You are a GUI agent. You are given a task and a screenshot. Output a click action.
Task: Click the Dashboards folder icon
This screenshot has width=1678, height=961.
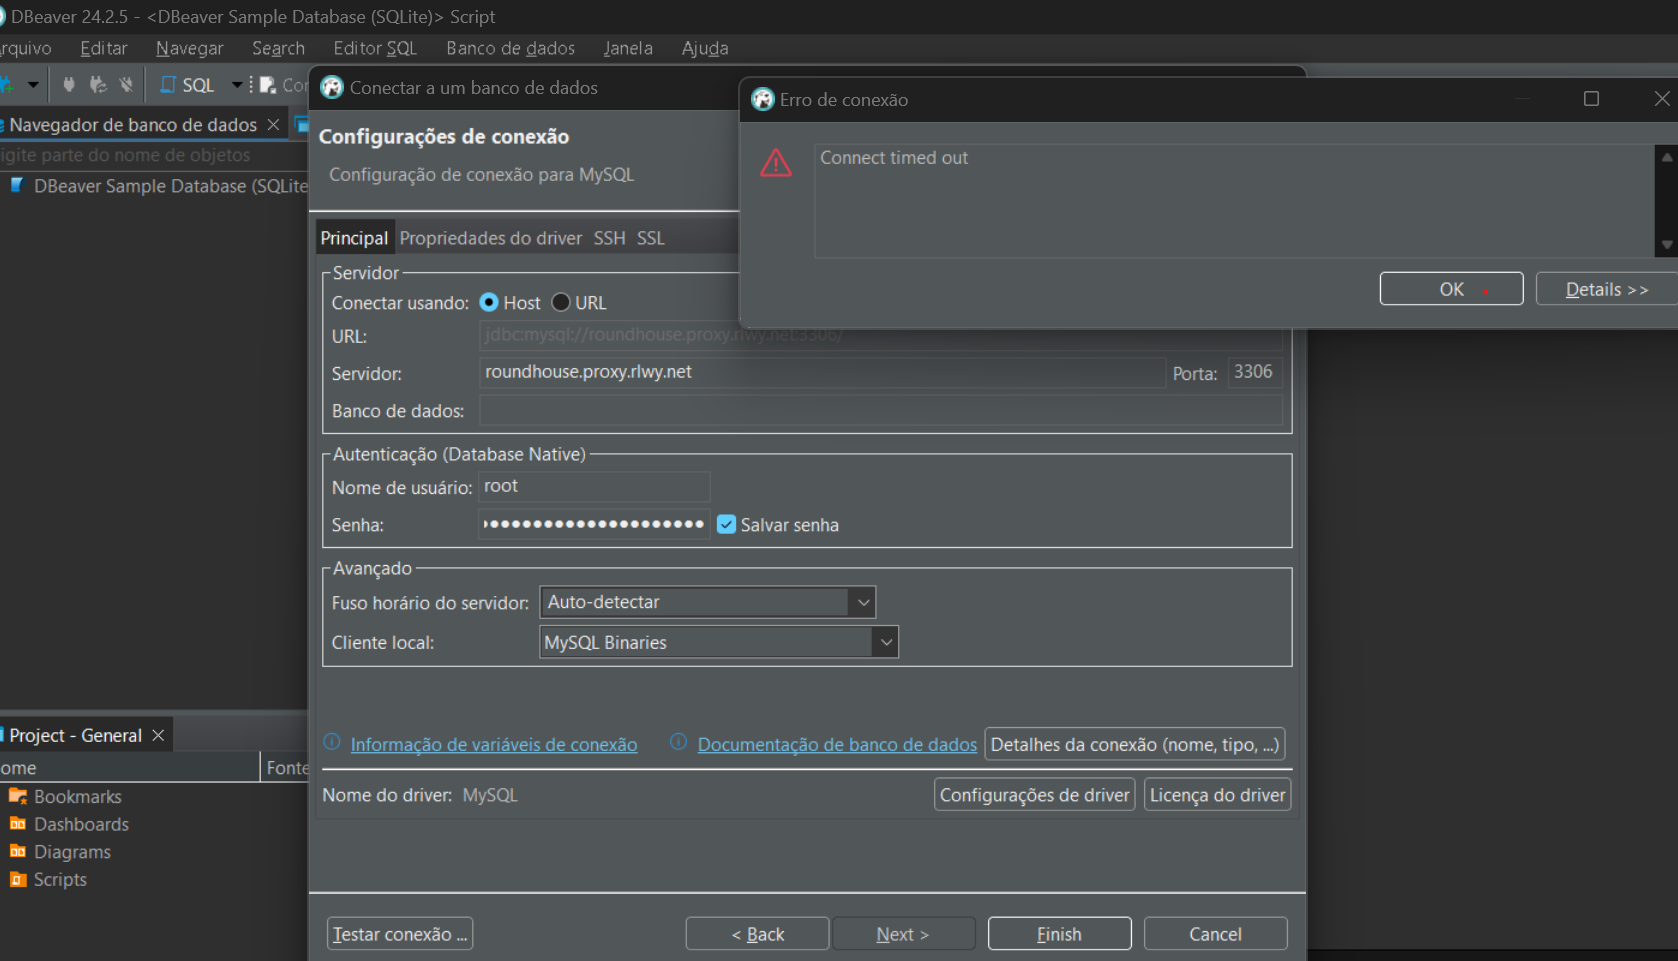tap(18, 824)
